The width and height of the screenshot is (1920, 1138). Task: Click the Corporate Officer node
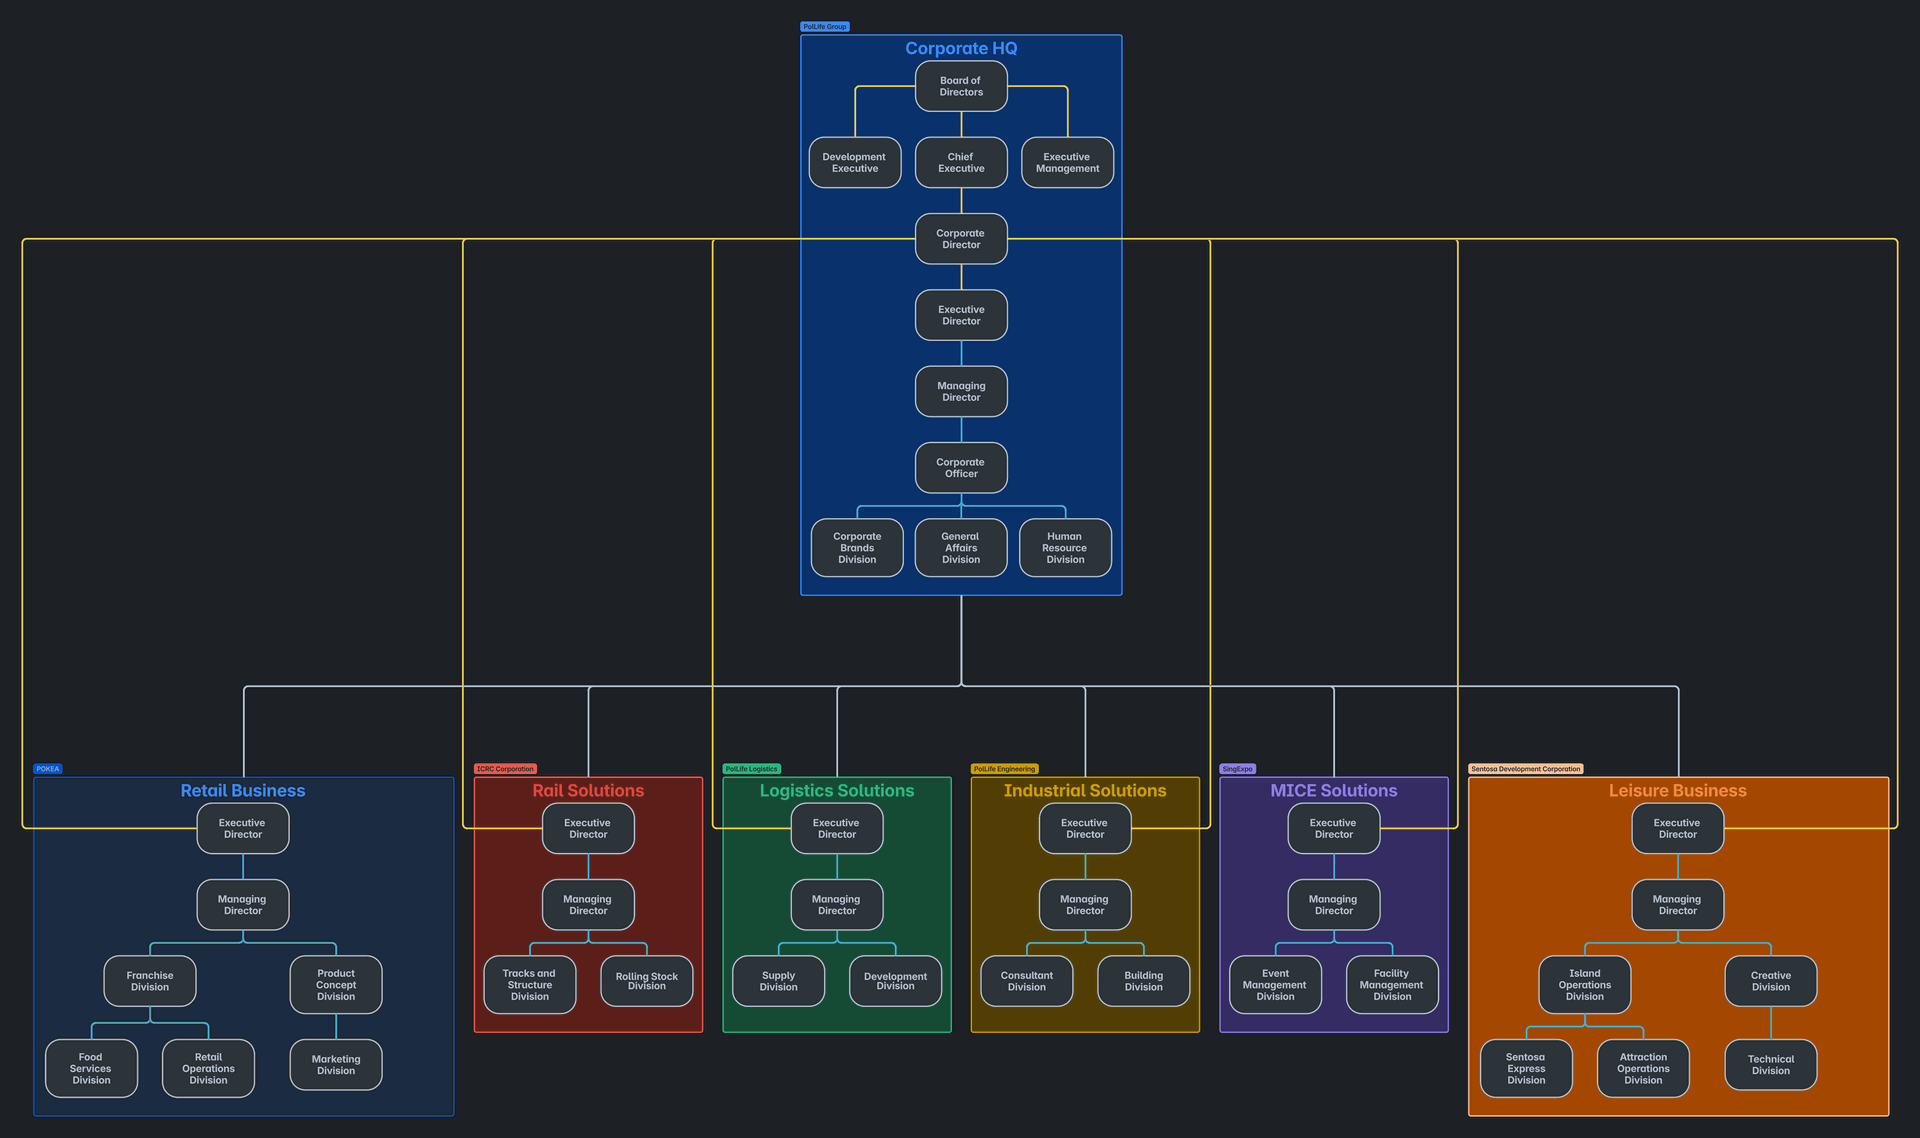point(961,468)
